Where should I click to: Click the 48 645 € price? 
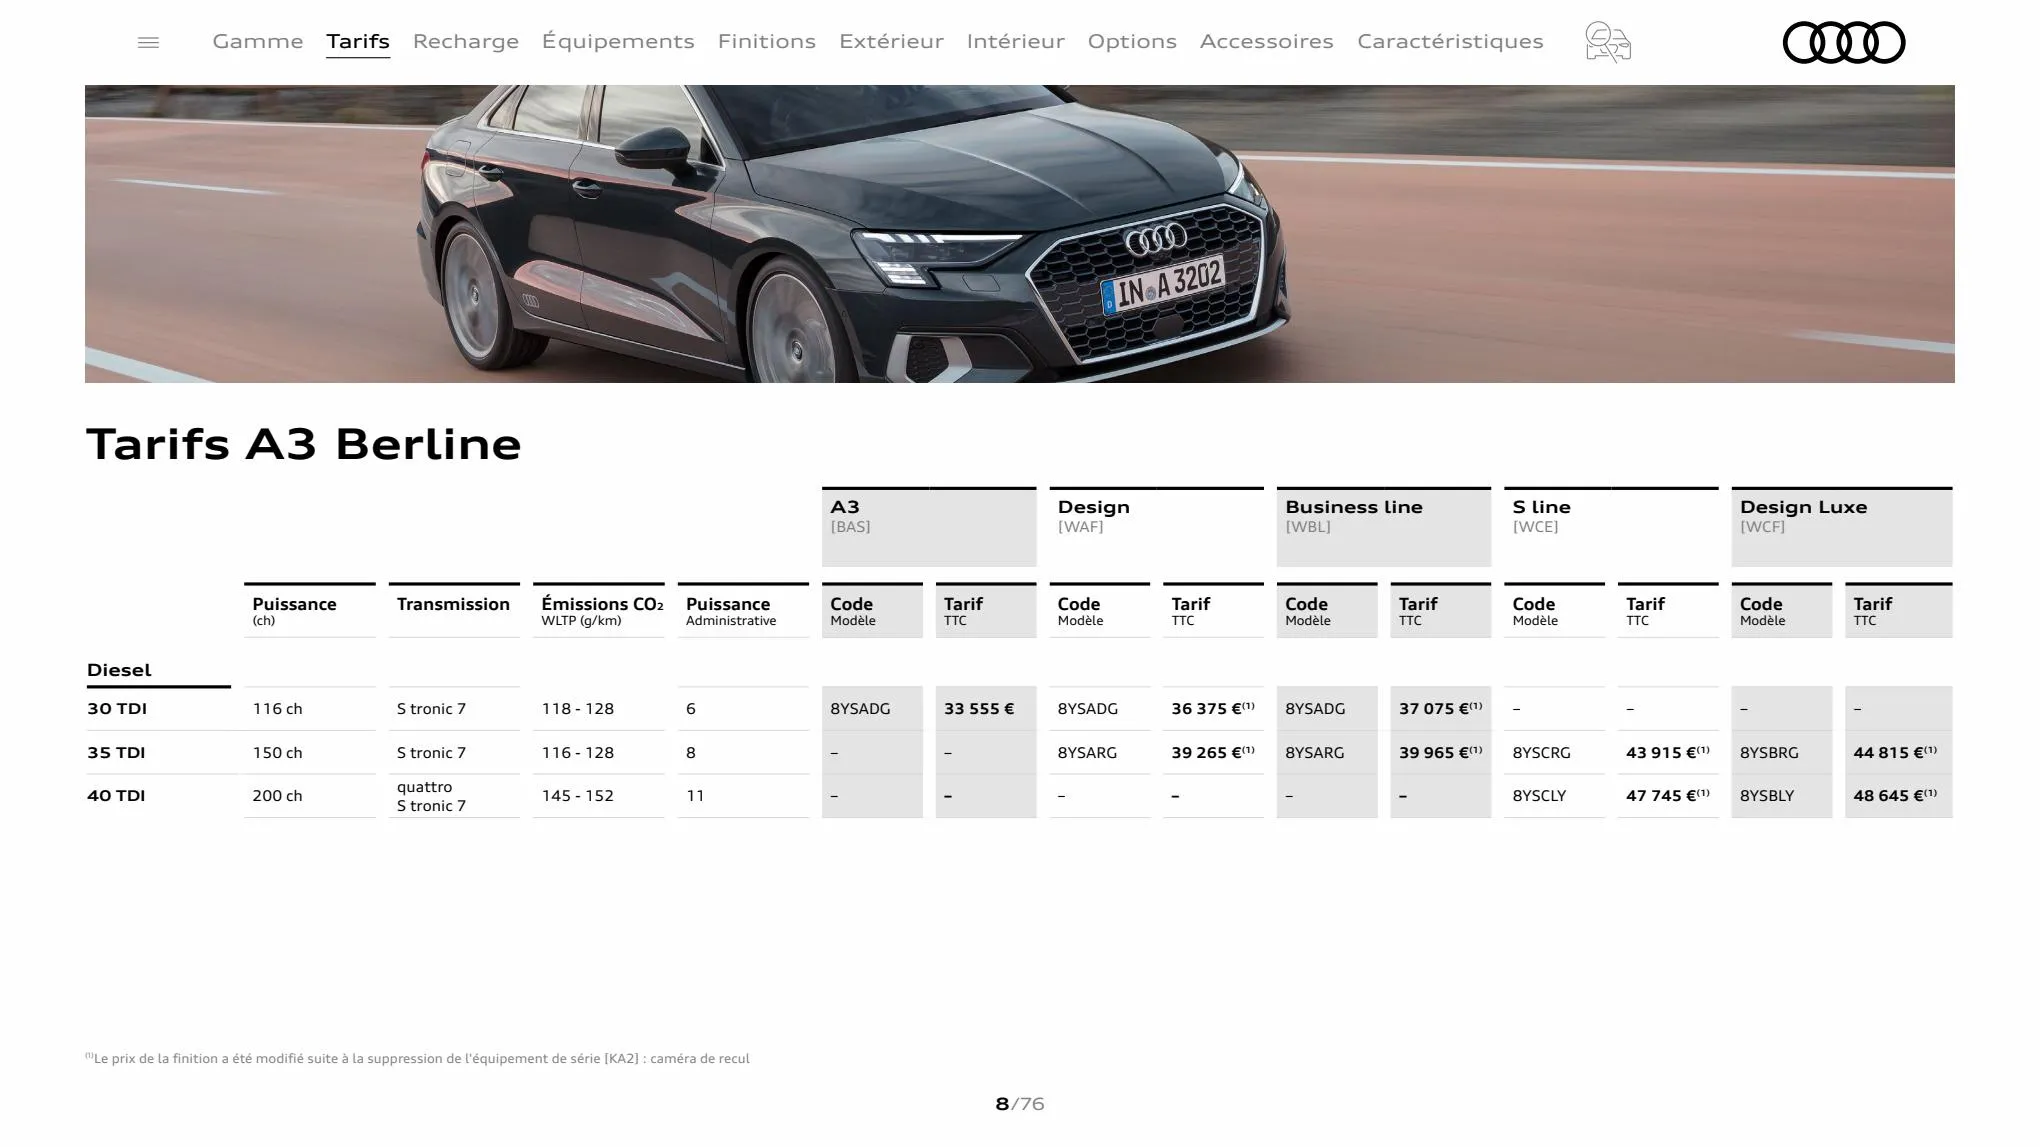click(1895, 795)
